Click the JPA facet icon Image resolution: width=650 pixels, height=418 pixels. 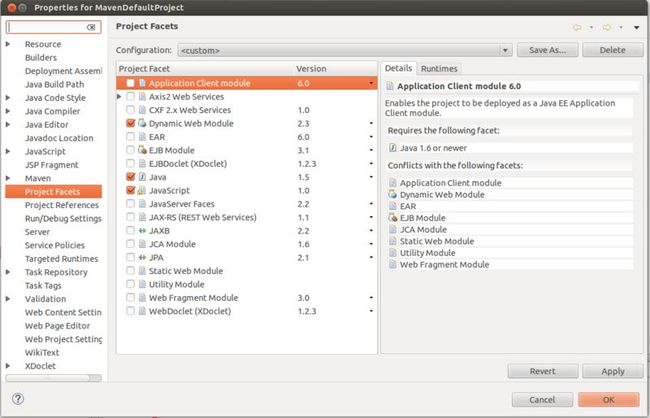click(x=142, y=258)
